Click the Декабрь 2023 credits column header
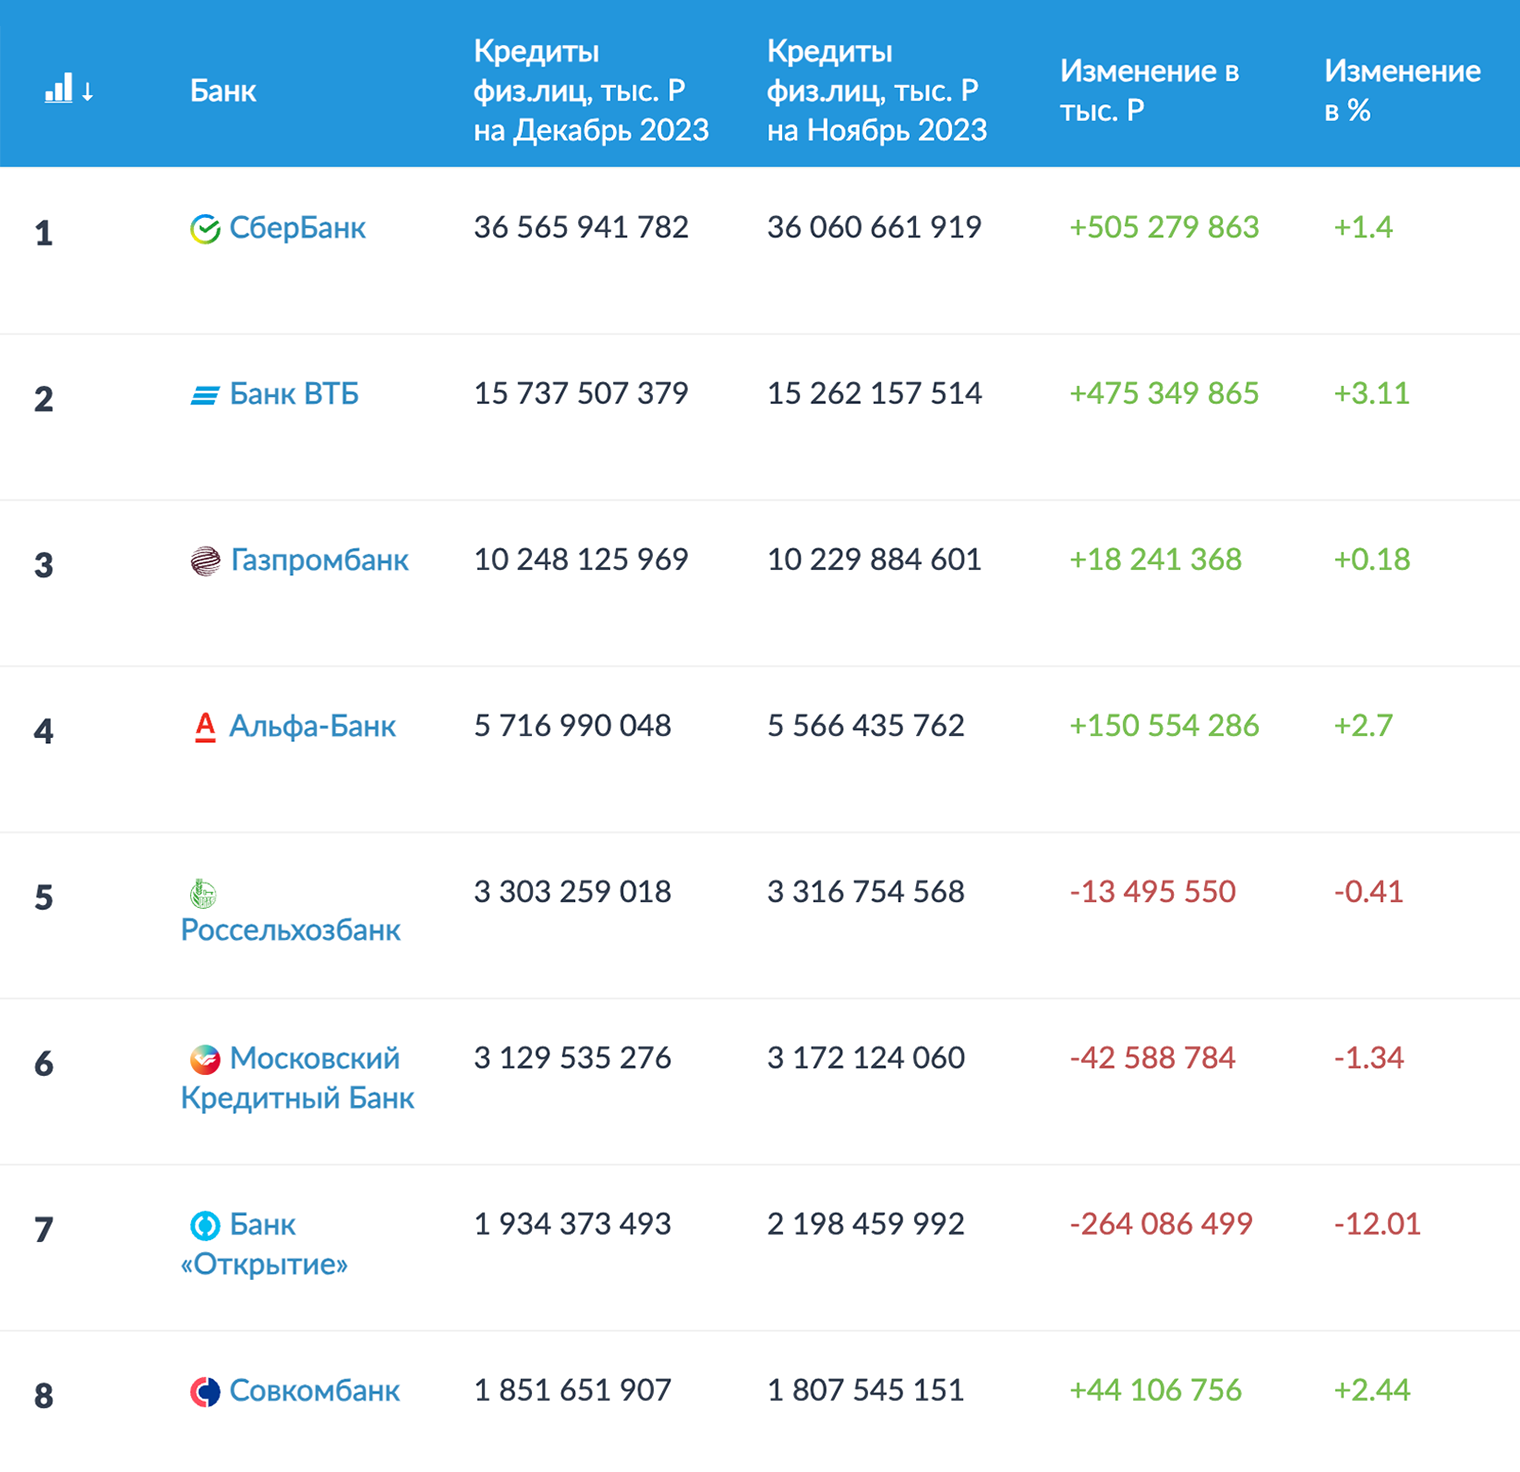The height and width of the screenshot is (1472, 1520). tap(591, 91)
